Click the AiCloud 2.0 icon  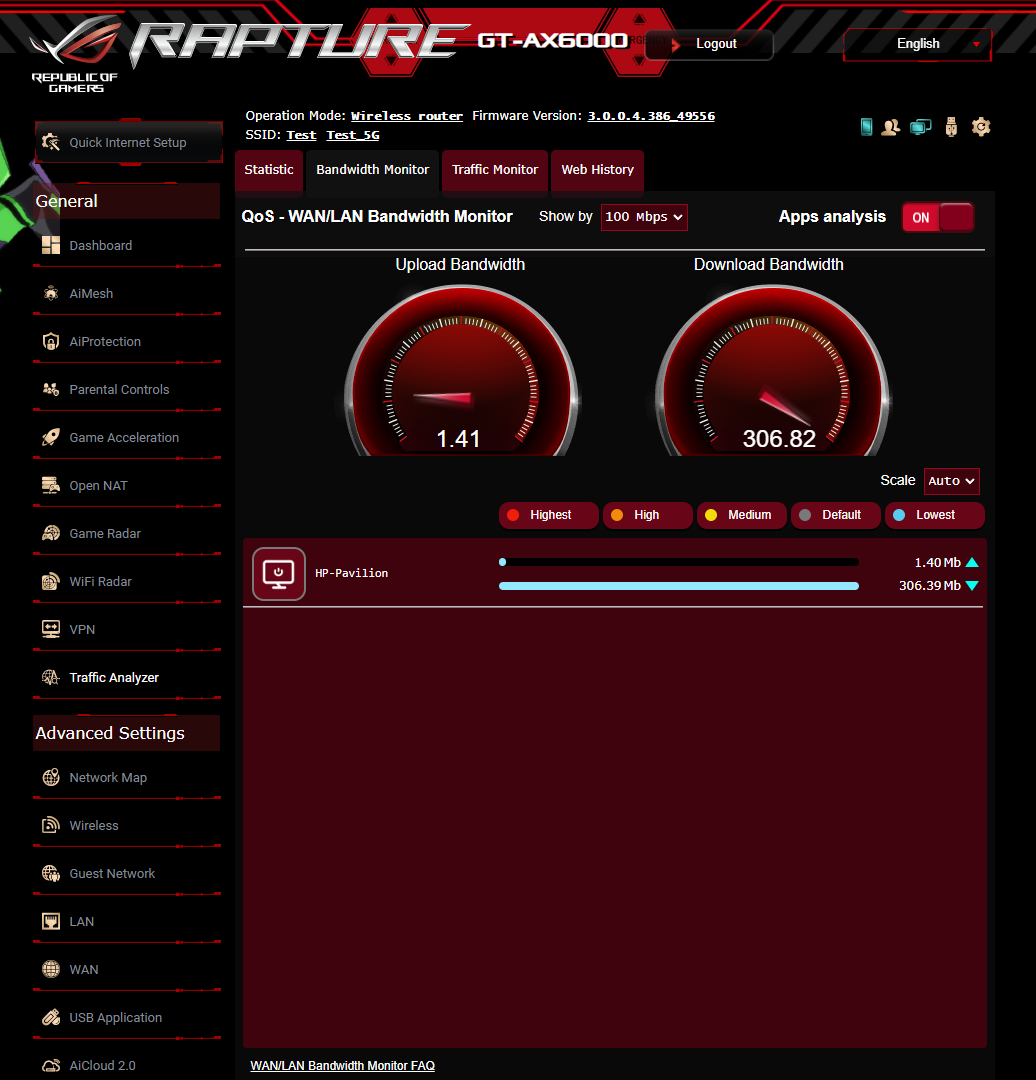tap(50, 1066)
